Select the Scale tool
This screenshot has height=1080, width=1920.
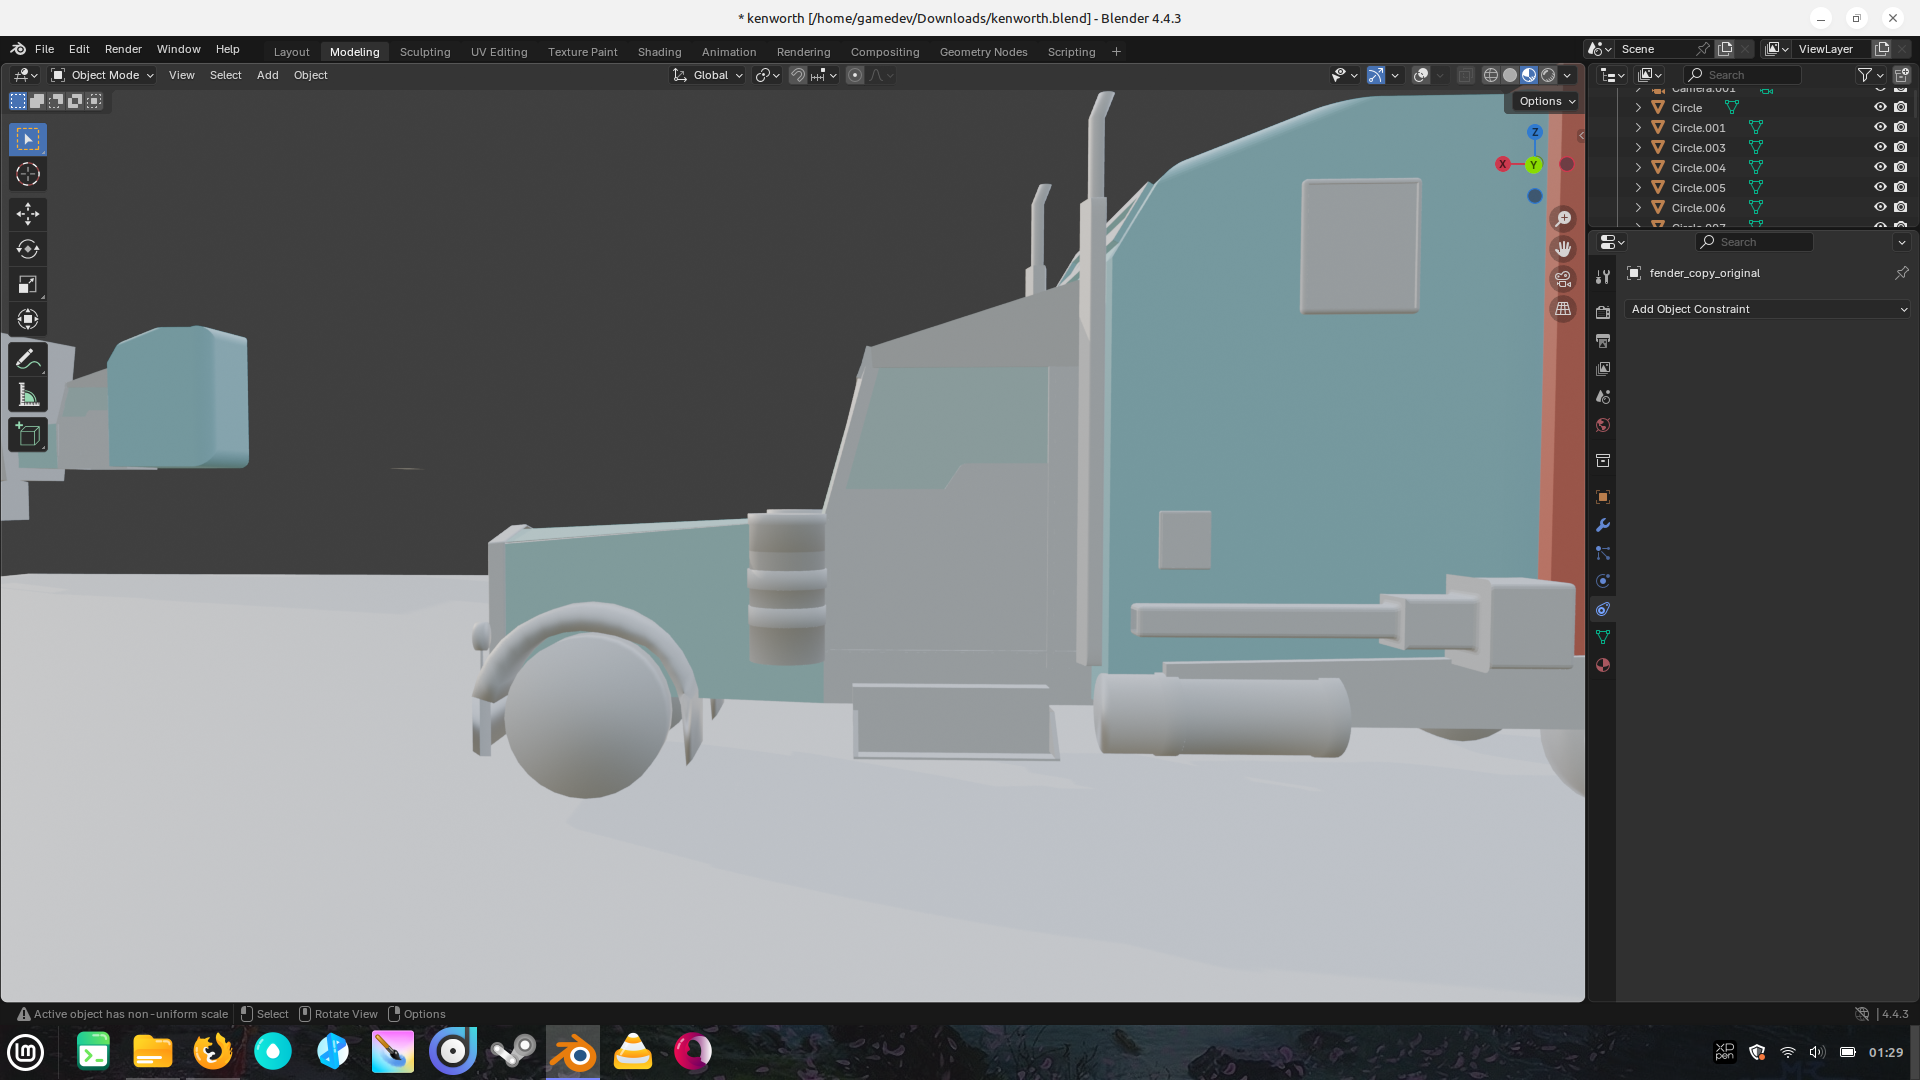coord(28,285)
